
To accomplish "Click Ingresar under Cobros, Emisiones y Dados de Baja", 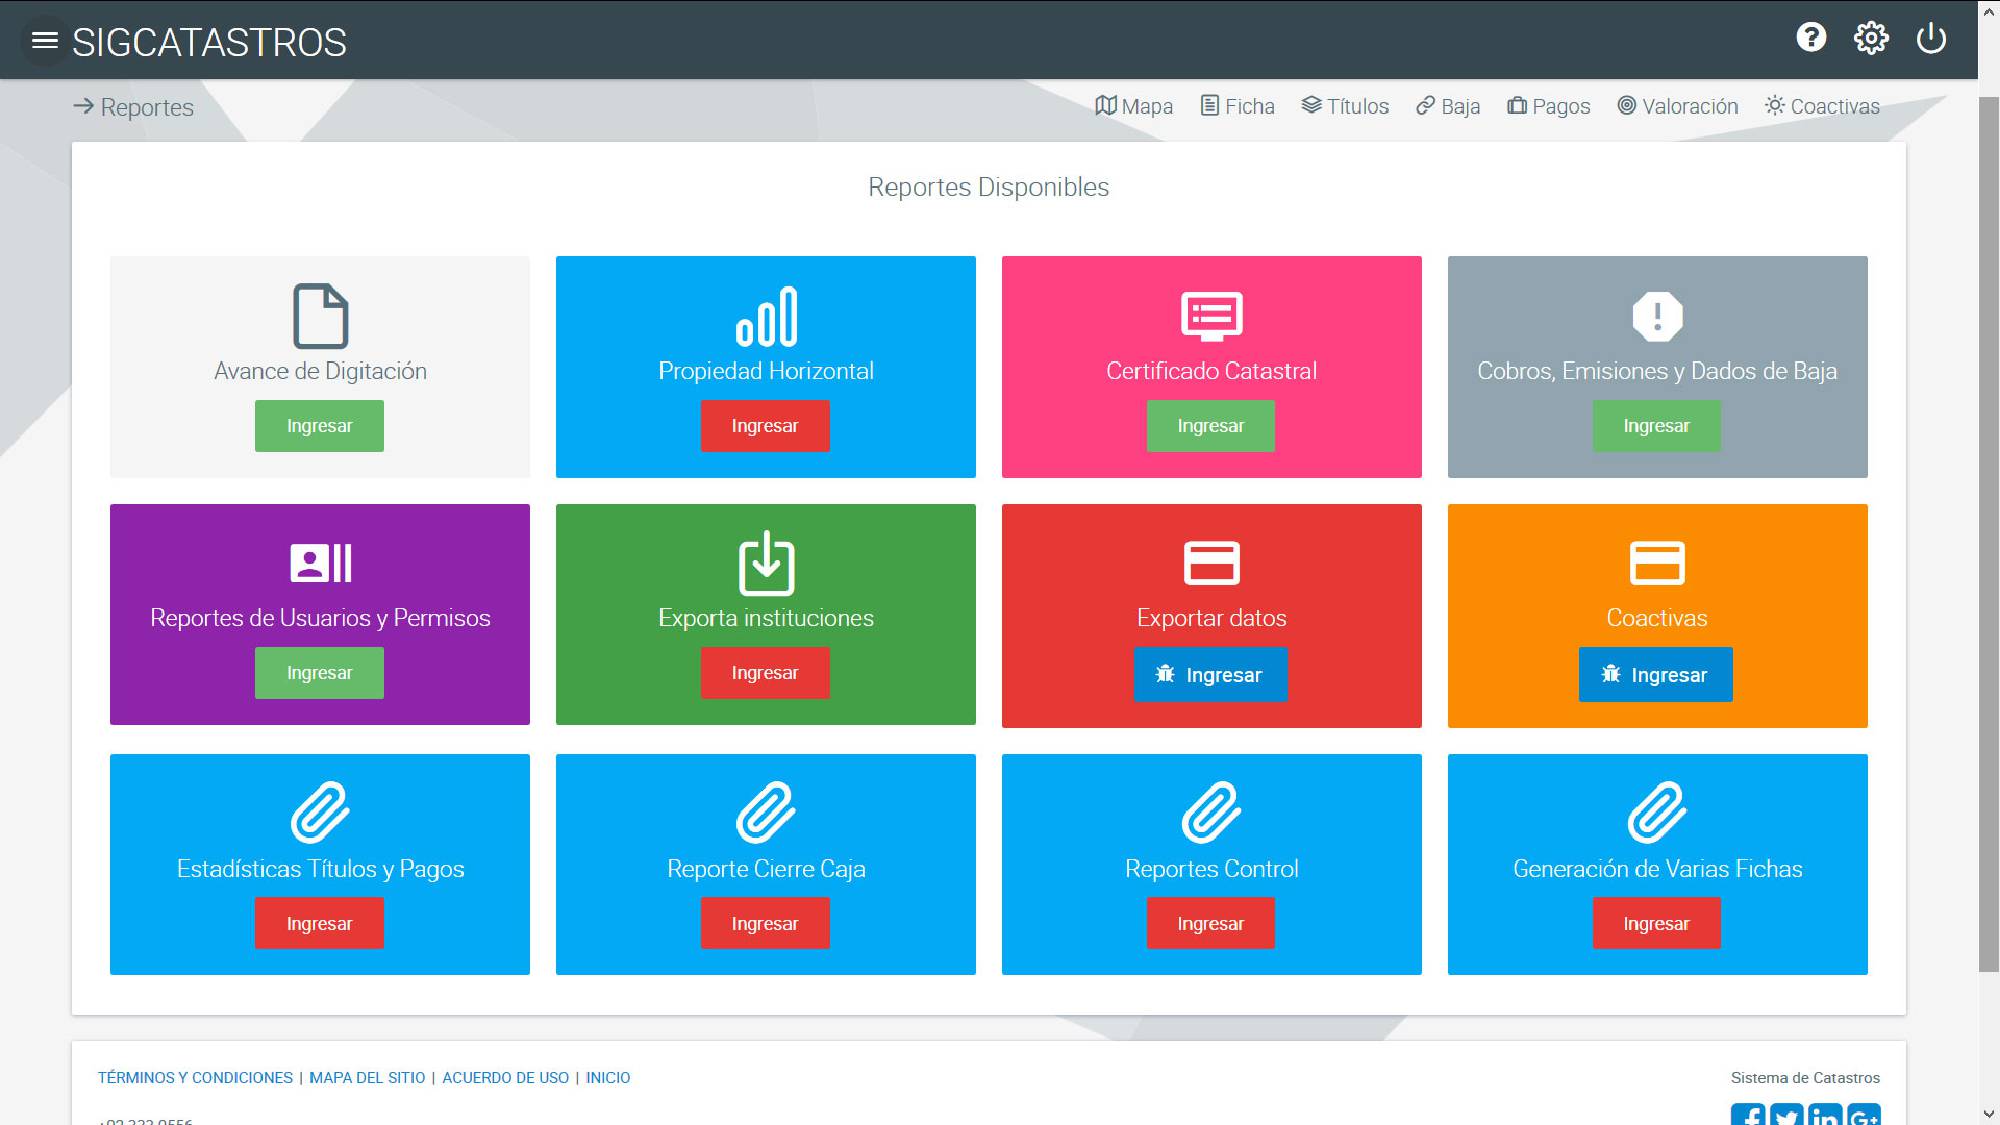I will 1657,426.
